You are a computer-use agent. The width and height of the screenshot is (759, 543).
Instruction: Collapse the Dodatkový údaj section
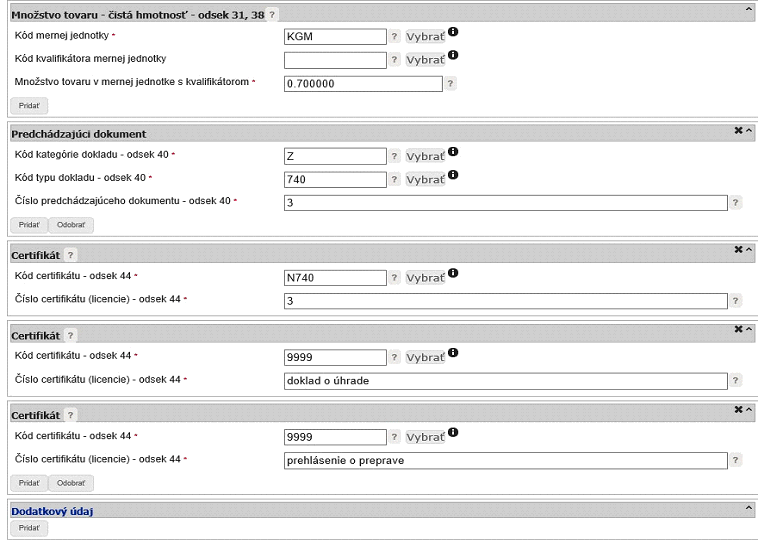tap(749, 508)
